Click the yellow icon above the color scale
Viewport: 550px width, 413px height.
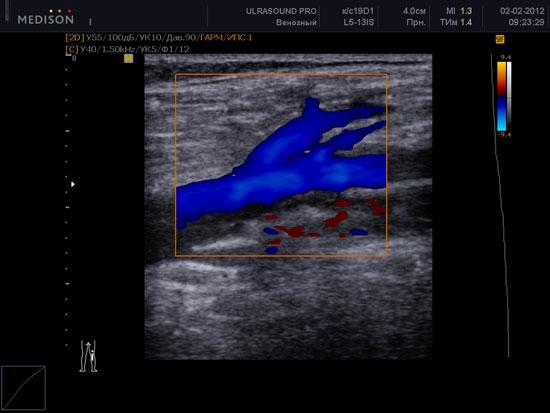(500, 39)
